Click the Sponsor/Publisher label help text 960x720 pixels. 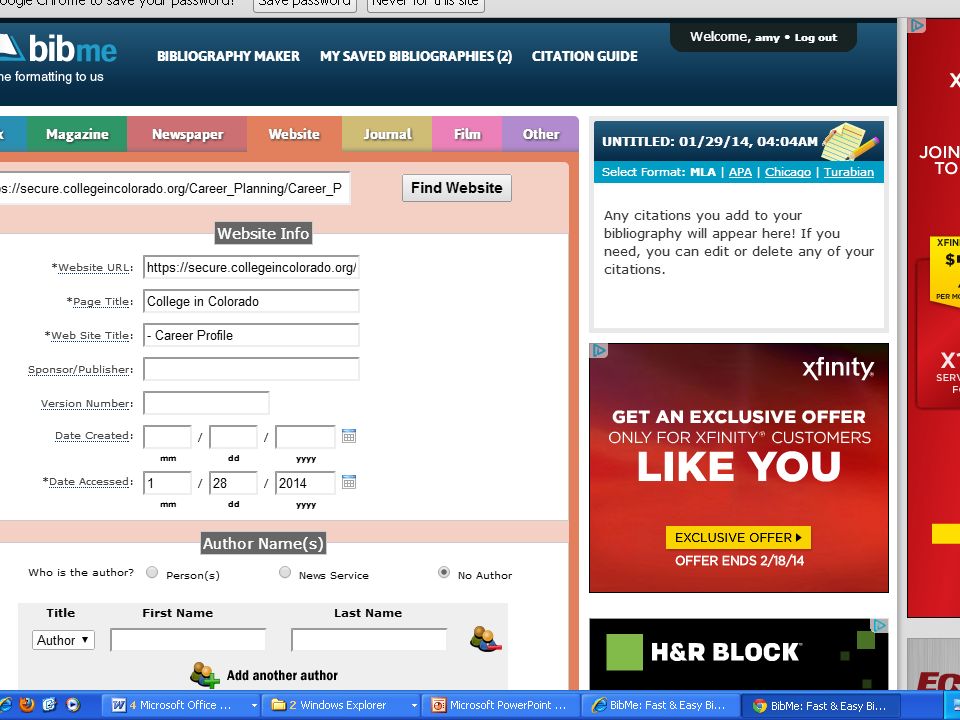(x=80, y=370)
